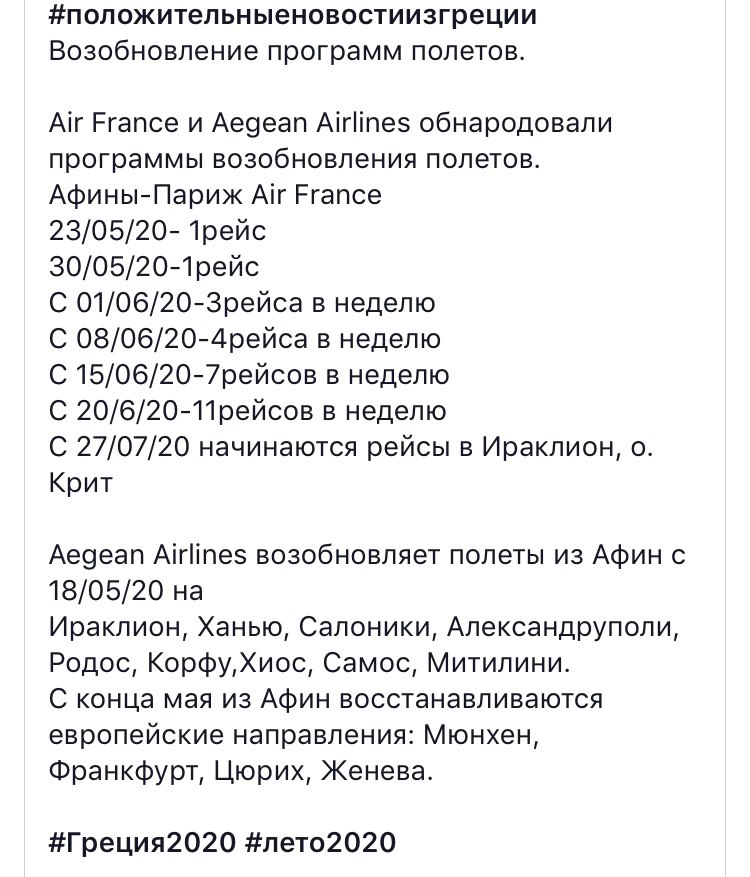The image size is (750, 877).
Task: Click the '23/05/20- 1рейс' line
Action: coord(157,231)
